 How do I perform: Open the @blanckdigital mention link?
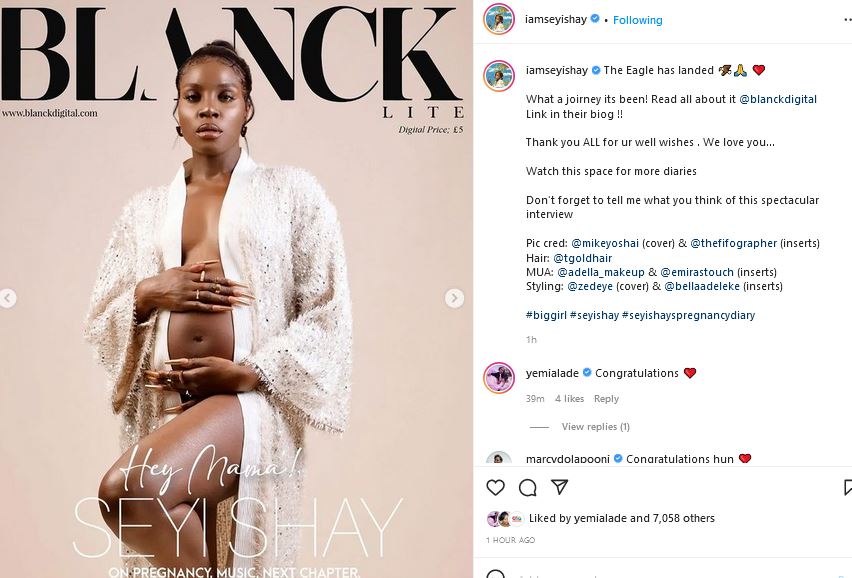tap(778, 99)
